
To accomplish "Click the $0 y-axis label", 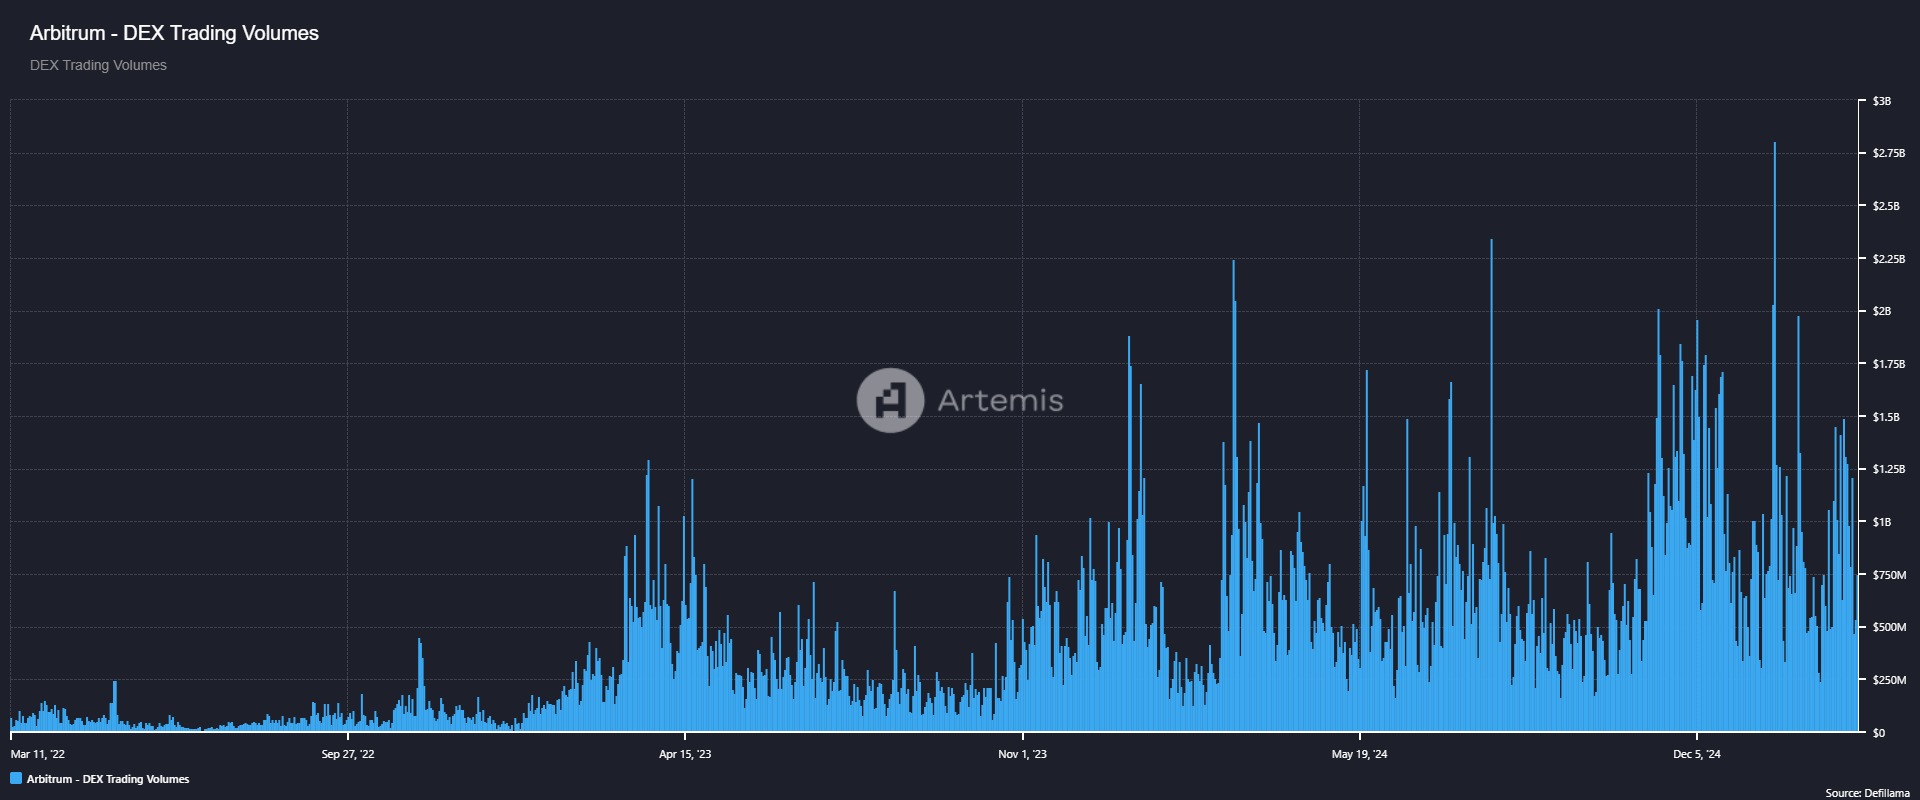I will tap(1878, 733).
